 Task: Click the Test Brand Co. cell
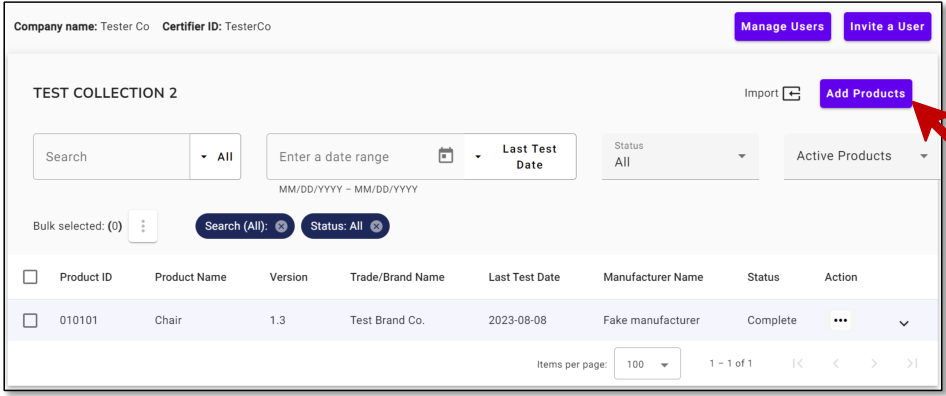pyautogui.click(x=387, y=321)
